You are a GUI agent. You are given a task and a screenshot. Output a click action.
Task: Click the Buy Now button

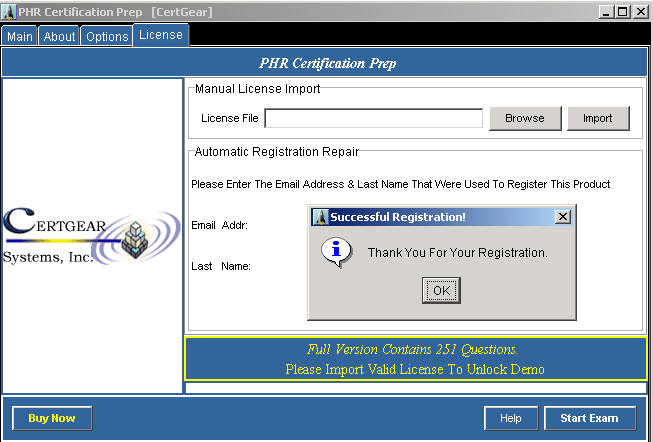click(52, 418)
